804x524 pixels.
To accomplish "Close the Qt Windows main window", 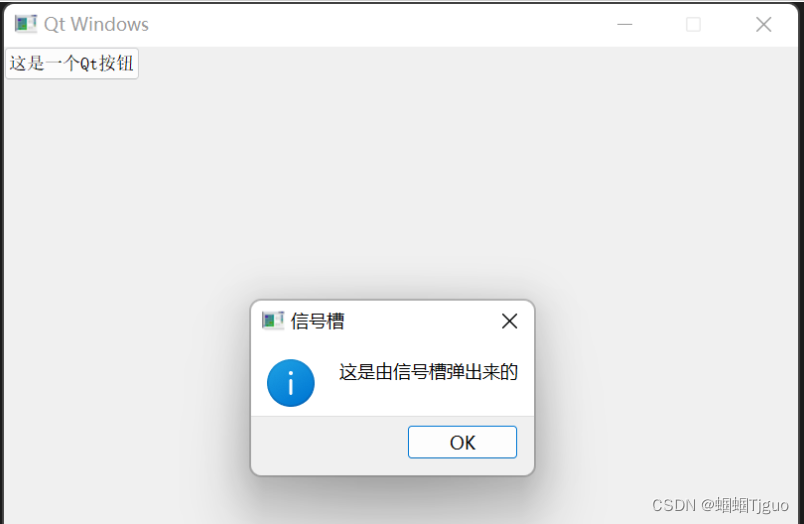I will [x=763, y=24].
